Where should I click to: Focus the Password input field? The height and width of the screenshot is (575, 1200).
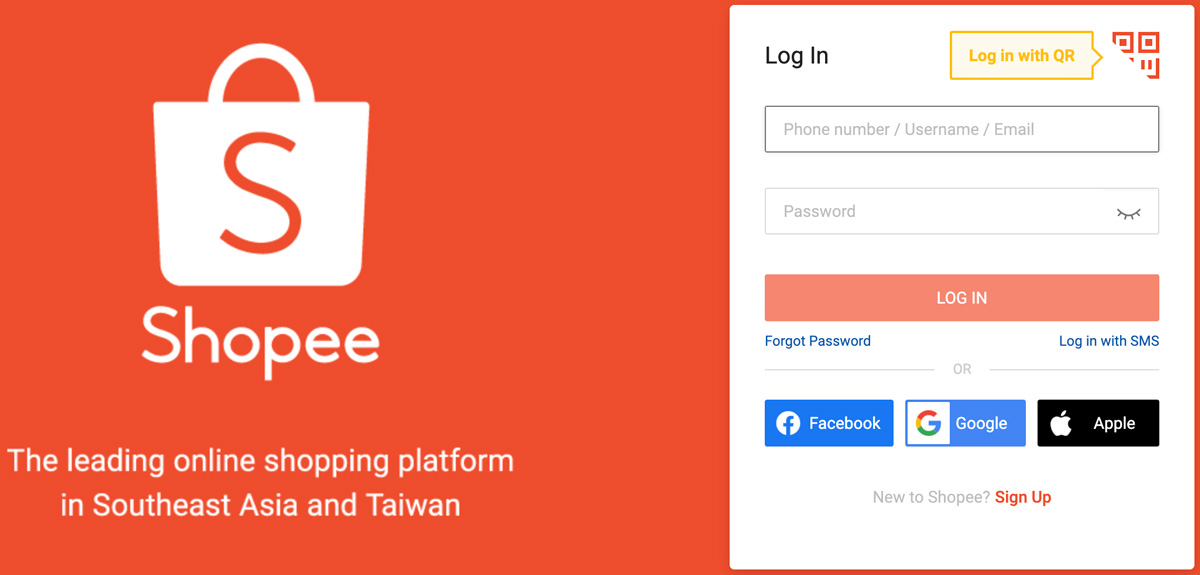click(x=961, y=211)
